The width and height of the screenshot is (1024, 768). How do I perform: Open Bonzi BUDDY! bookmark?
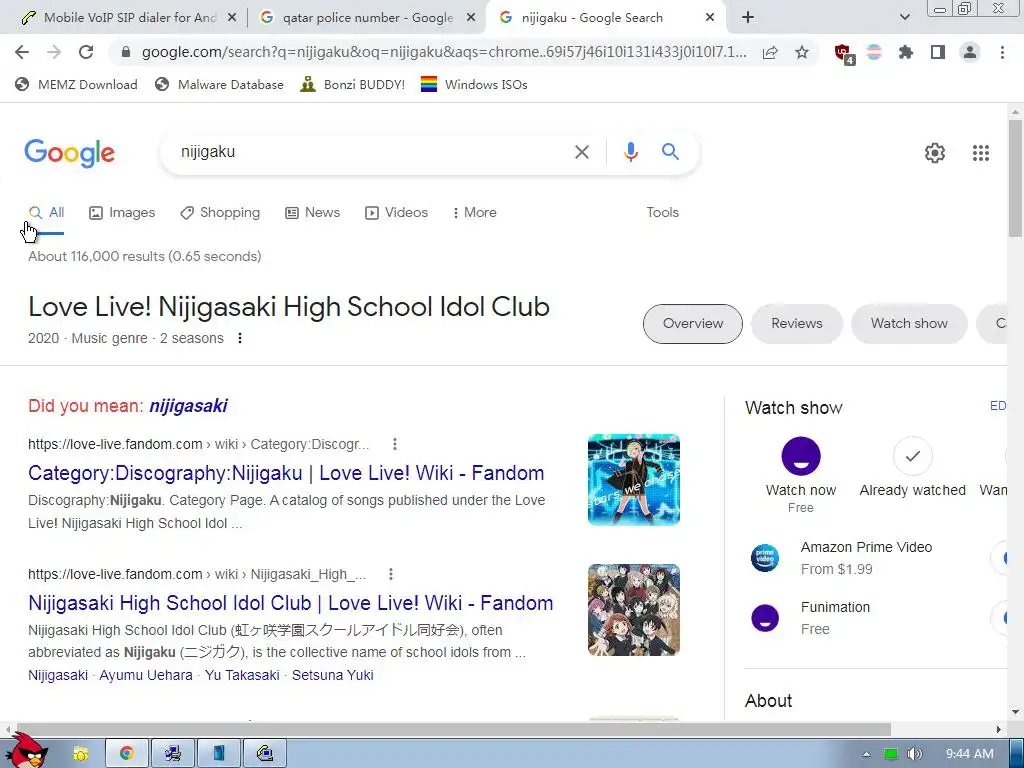pyautogui.click(x=353, y=84)
